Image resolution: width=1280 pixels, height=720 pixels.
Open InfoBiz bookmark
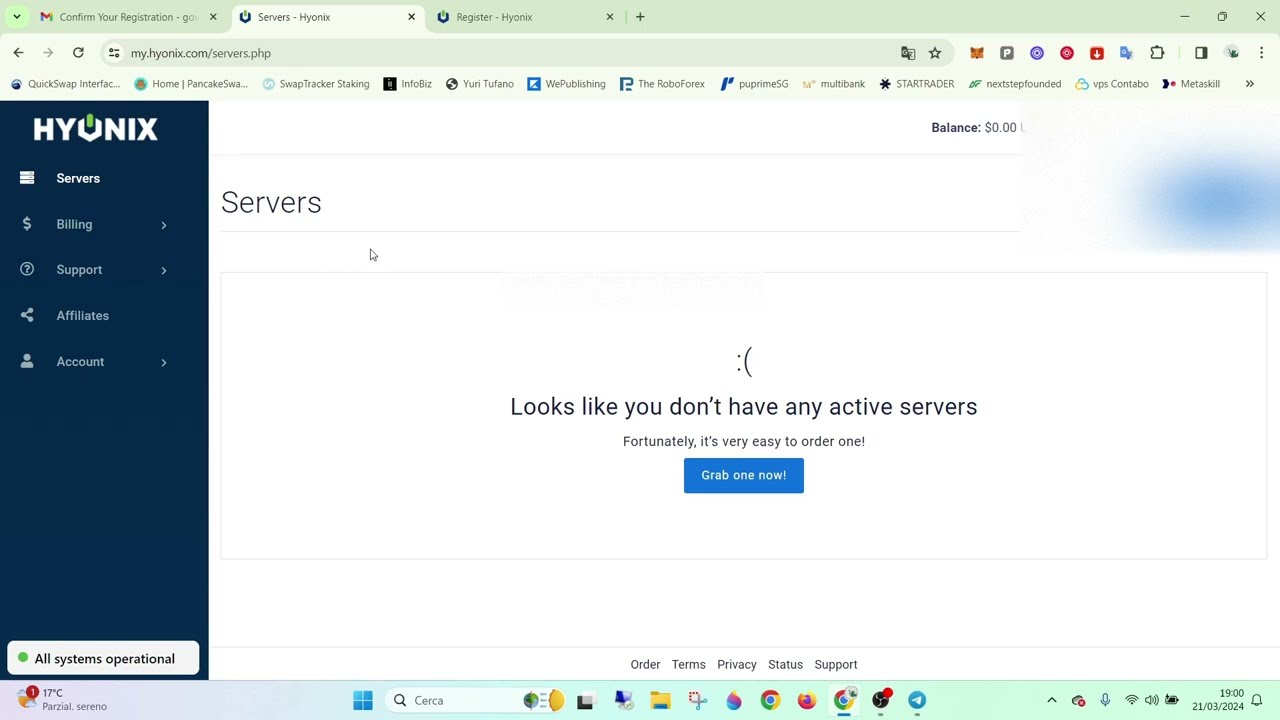click(x=408, y=84)
